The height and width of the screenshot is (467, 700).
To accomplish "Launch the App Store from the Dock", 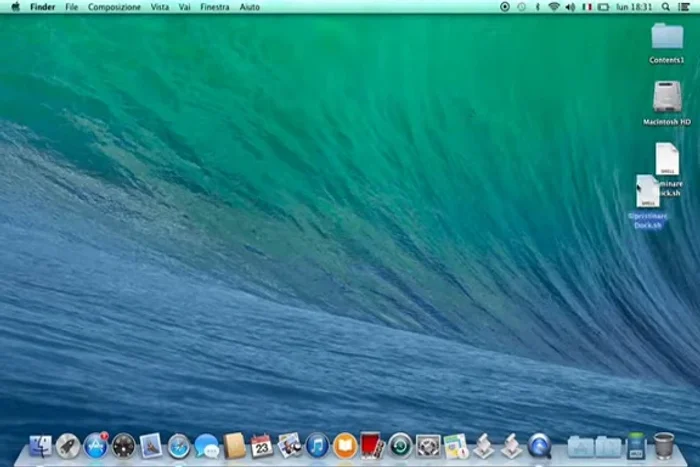I will click(96, 445).
